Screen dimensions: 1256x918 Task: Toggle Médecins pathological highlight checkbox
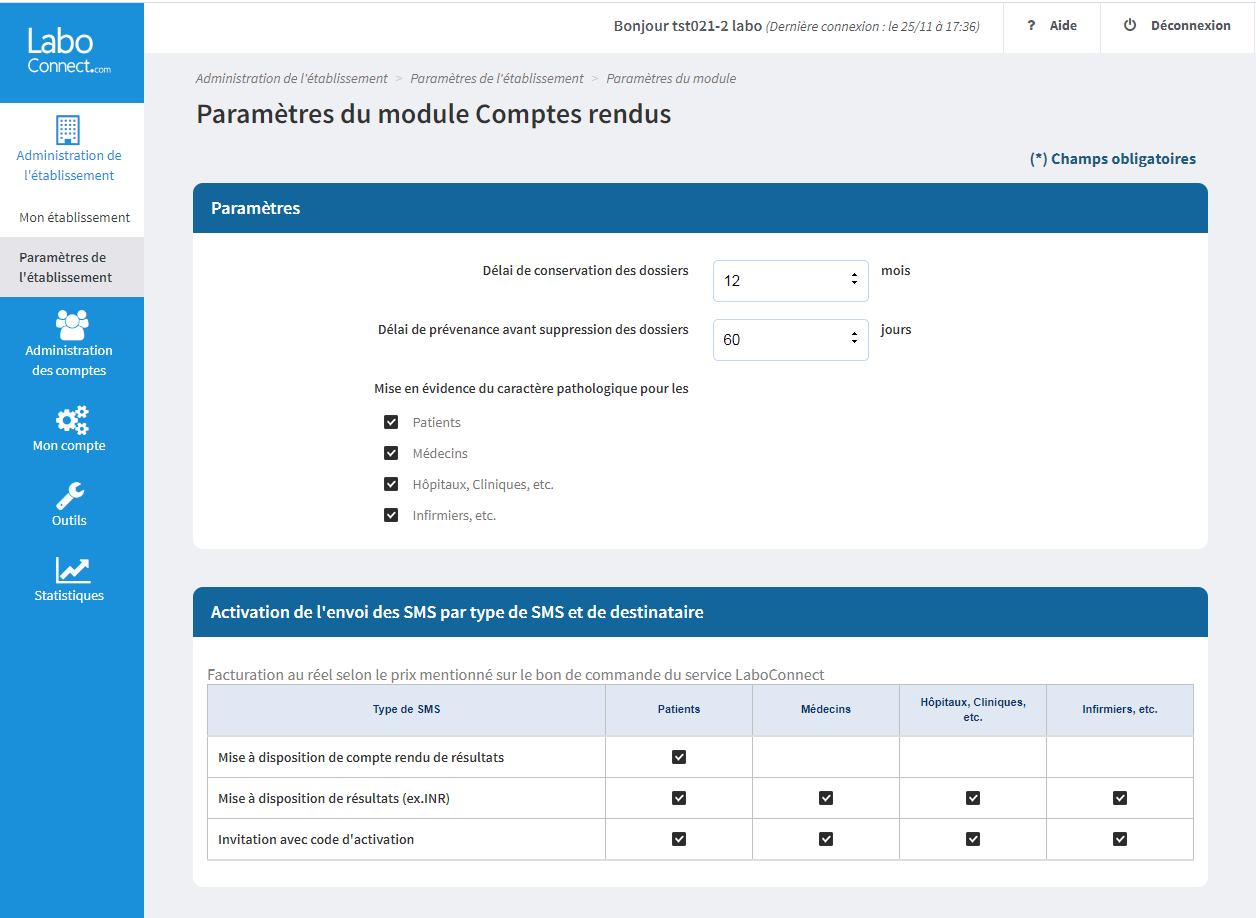point(391,453)
